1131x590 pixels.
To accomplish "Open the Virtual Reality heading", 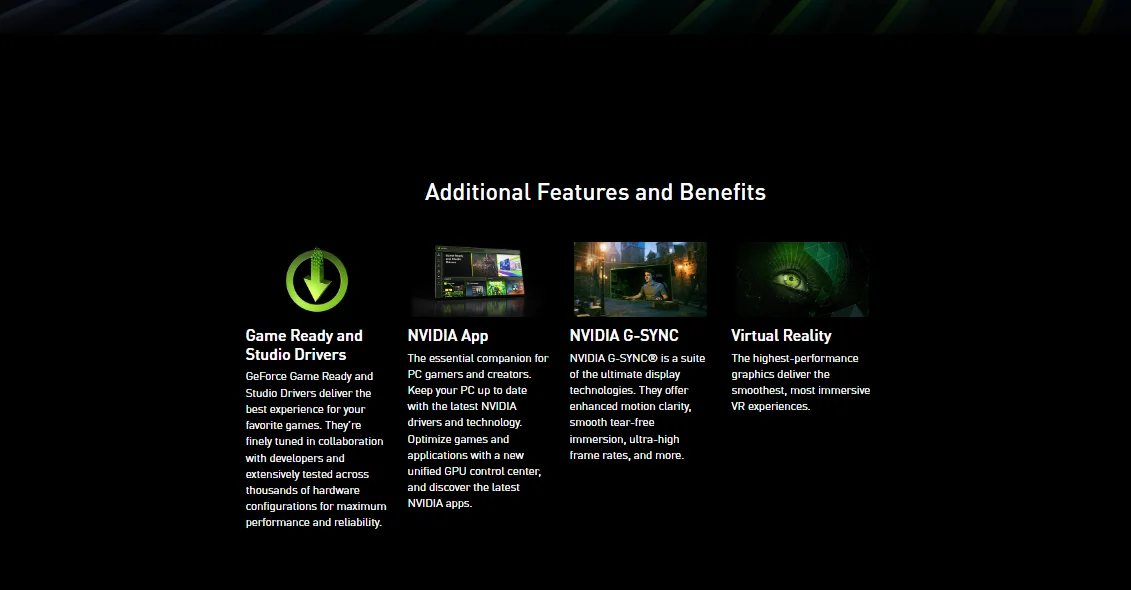I will (x=781, y=336).
